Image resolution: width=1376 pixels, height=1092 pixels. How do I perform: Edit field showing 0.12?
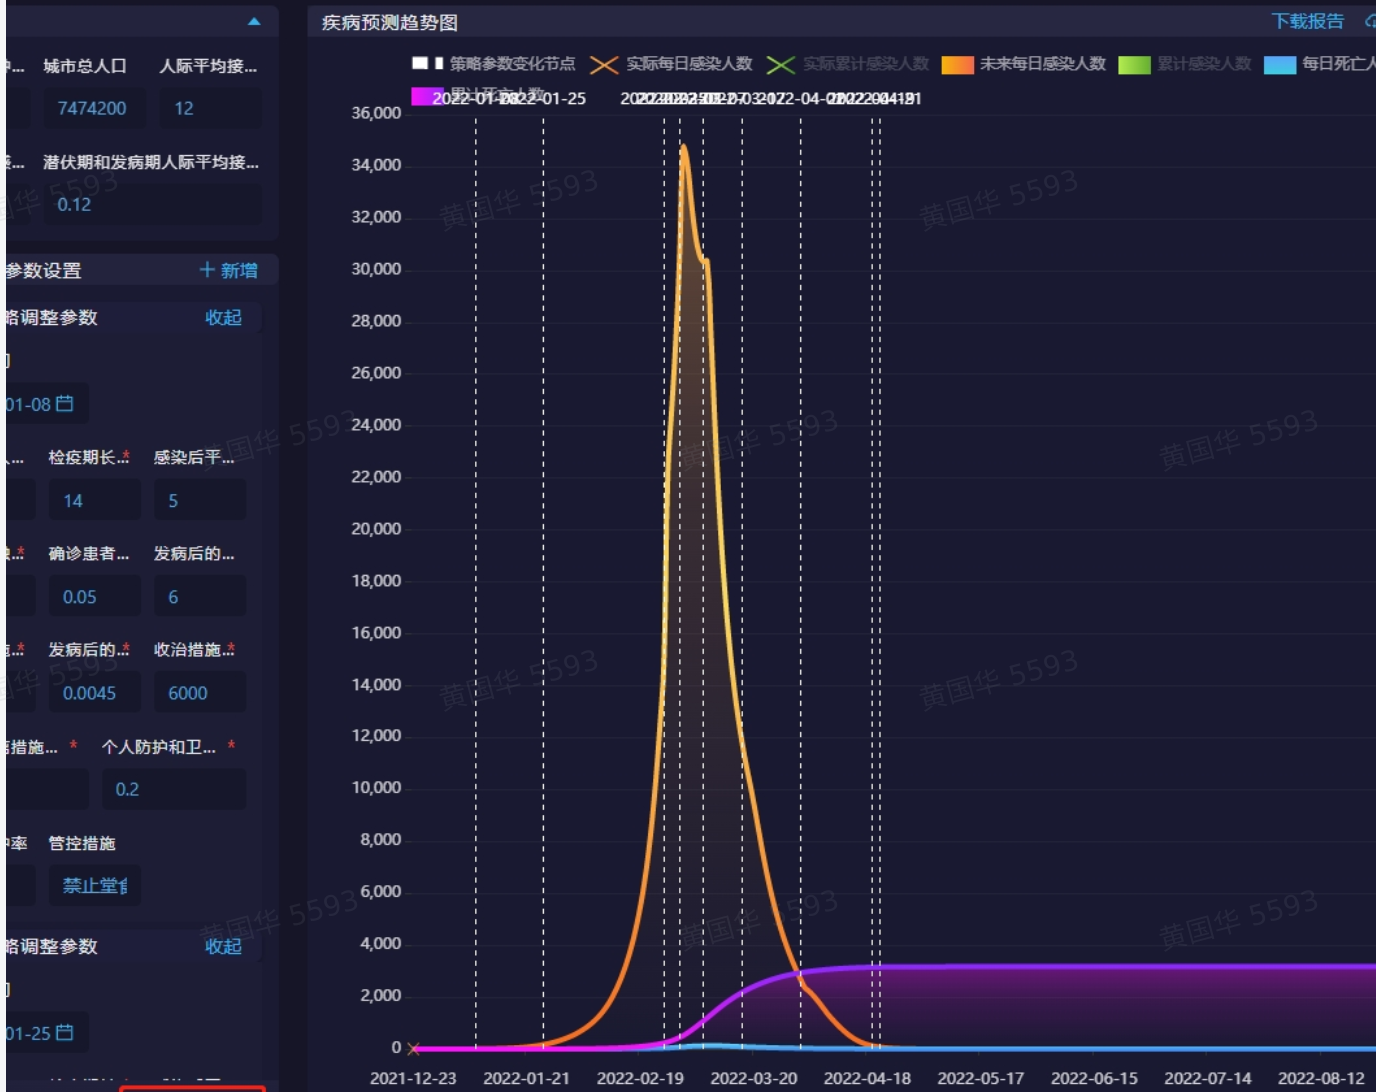(152, 204)
